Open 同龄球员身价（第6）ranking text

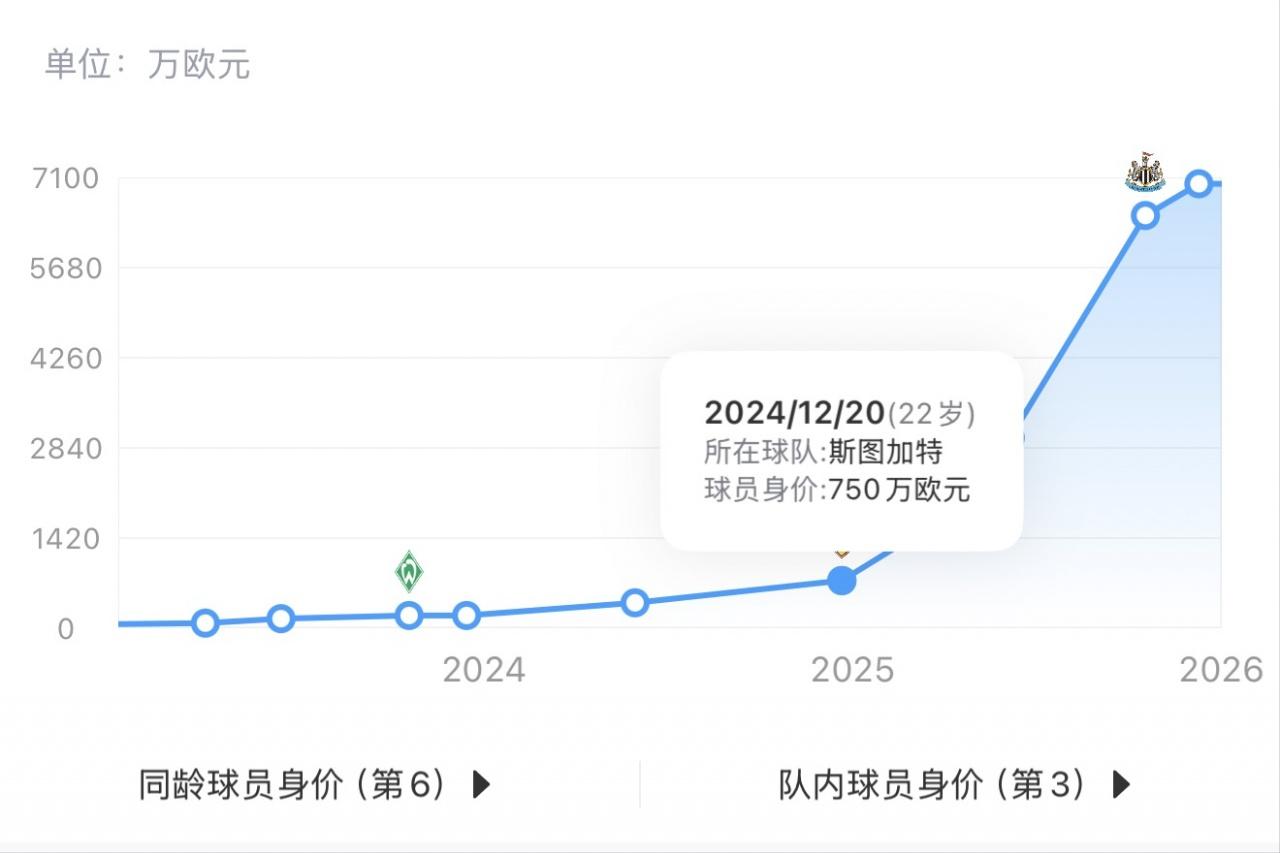[292, 785]
